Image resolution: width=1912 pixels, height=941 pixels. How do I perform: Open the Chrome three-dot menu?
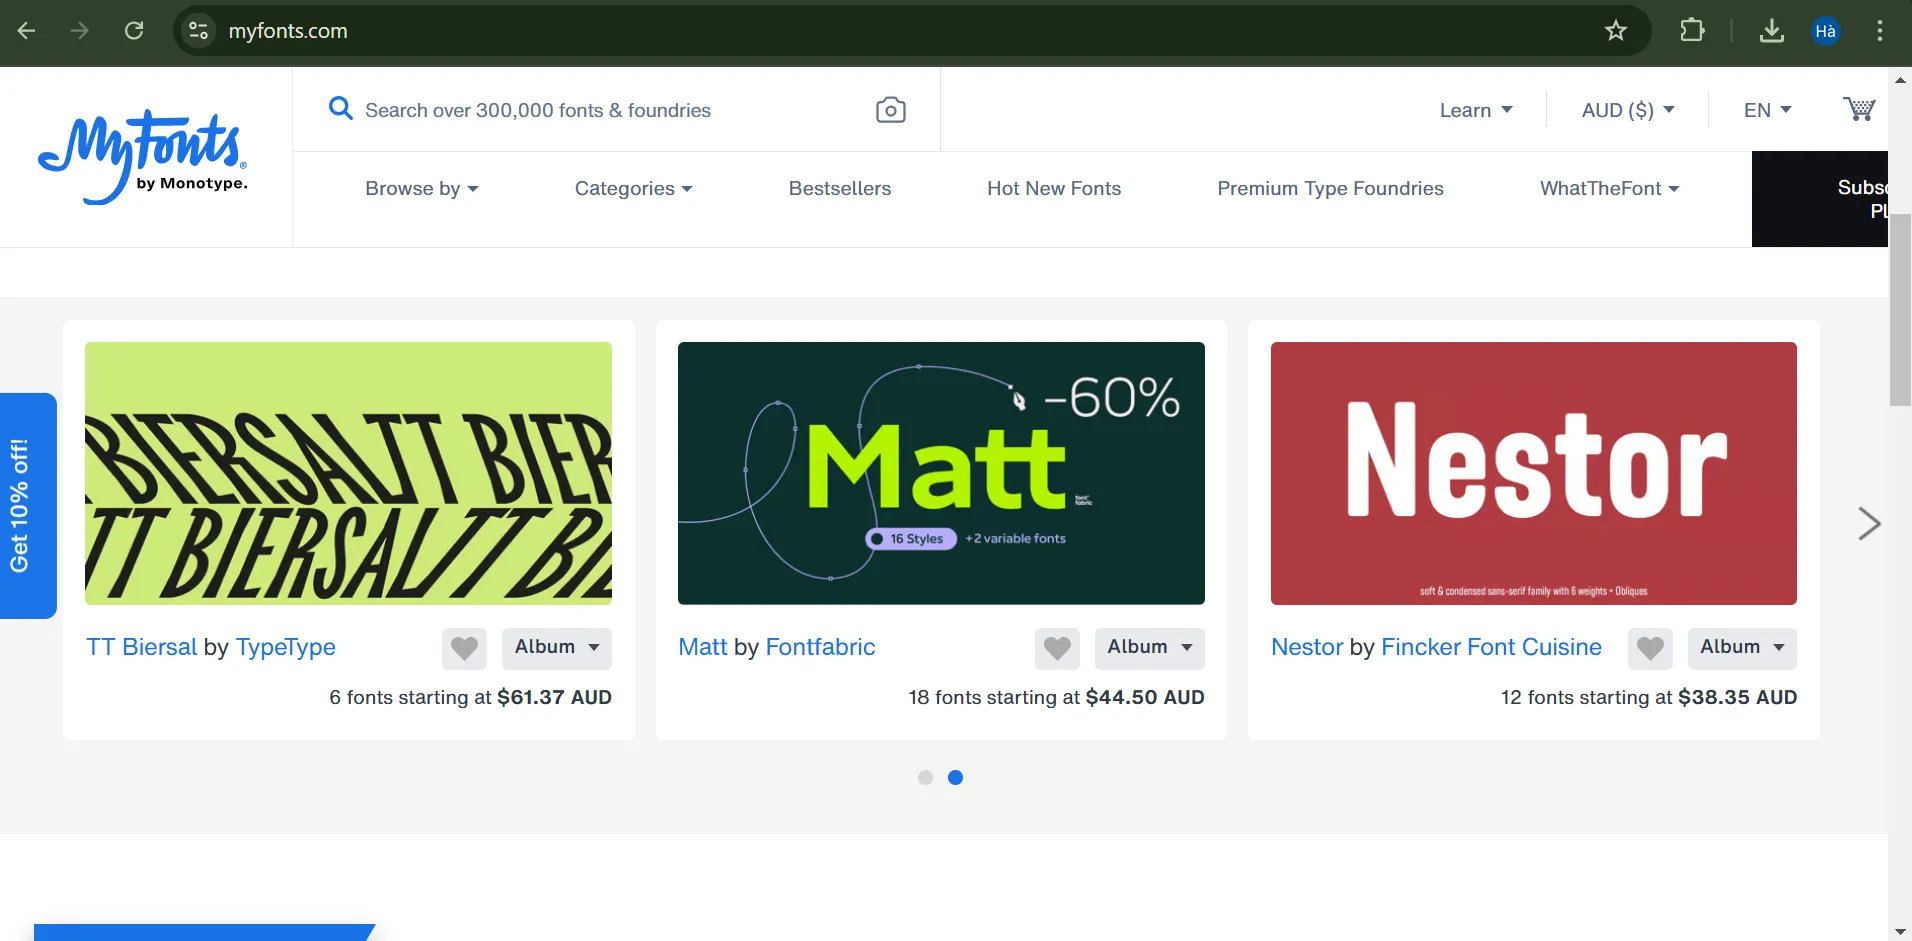(x=1880, y=31)
